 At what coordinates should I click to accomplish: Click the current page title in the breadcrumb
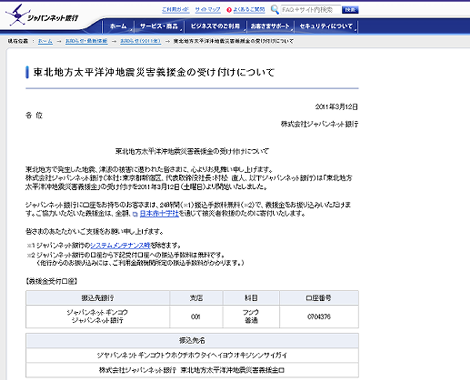234,41
